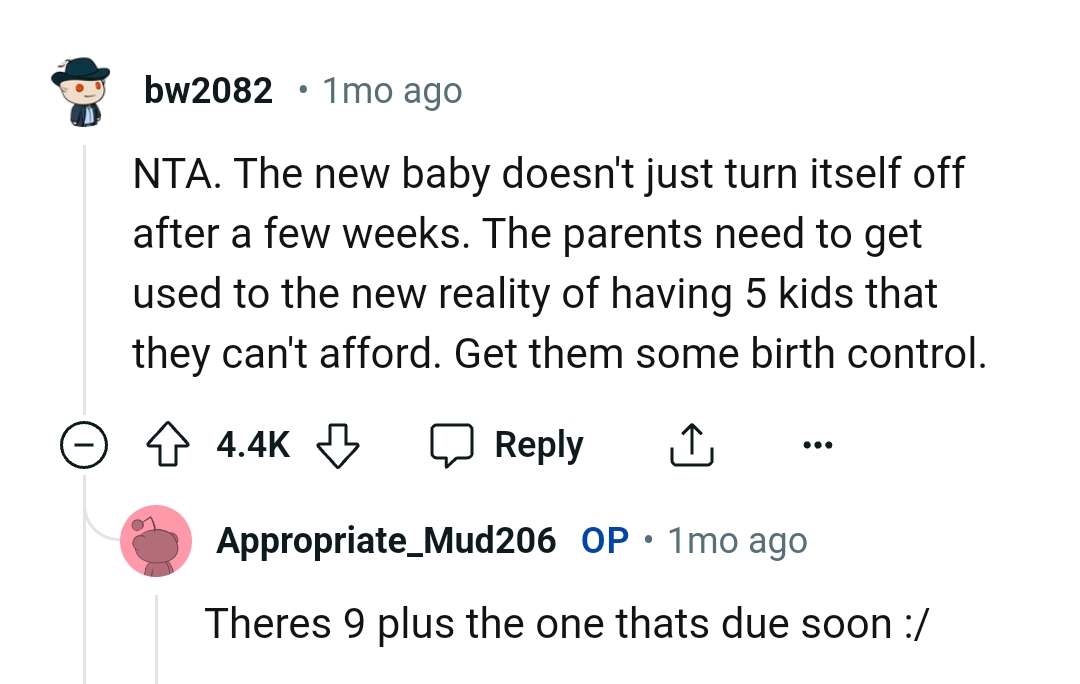Click the 4.4K vote count
Image resolution: width=1080 pixels, height=684 pixels.
pyautogui.click(x=251, y=444)
